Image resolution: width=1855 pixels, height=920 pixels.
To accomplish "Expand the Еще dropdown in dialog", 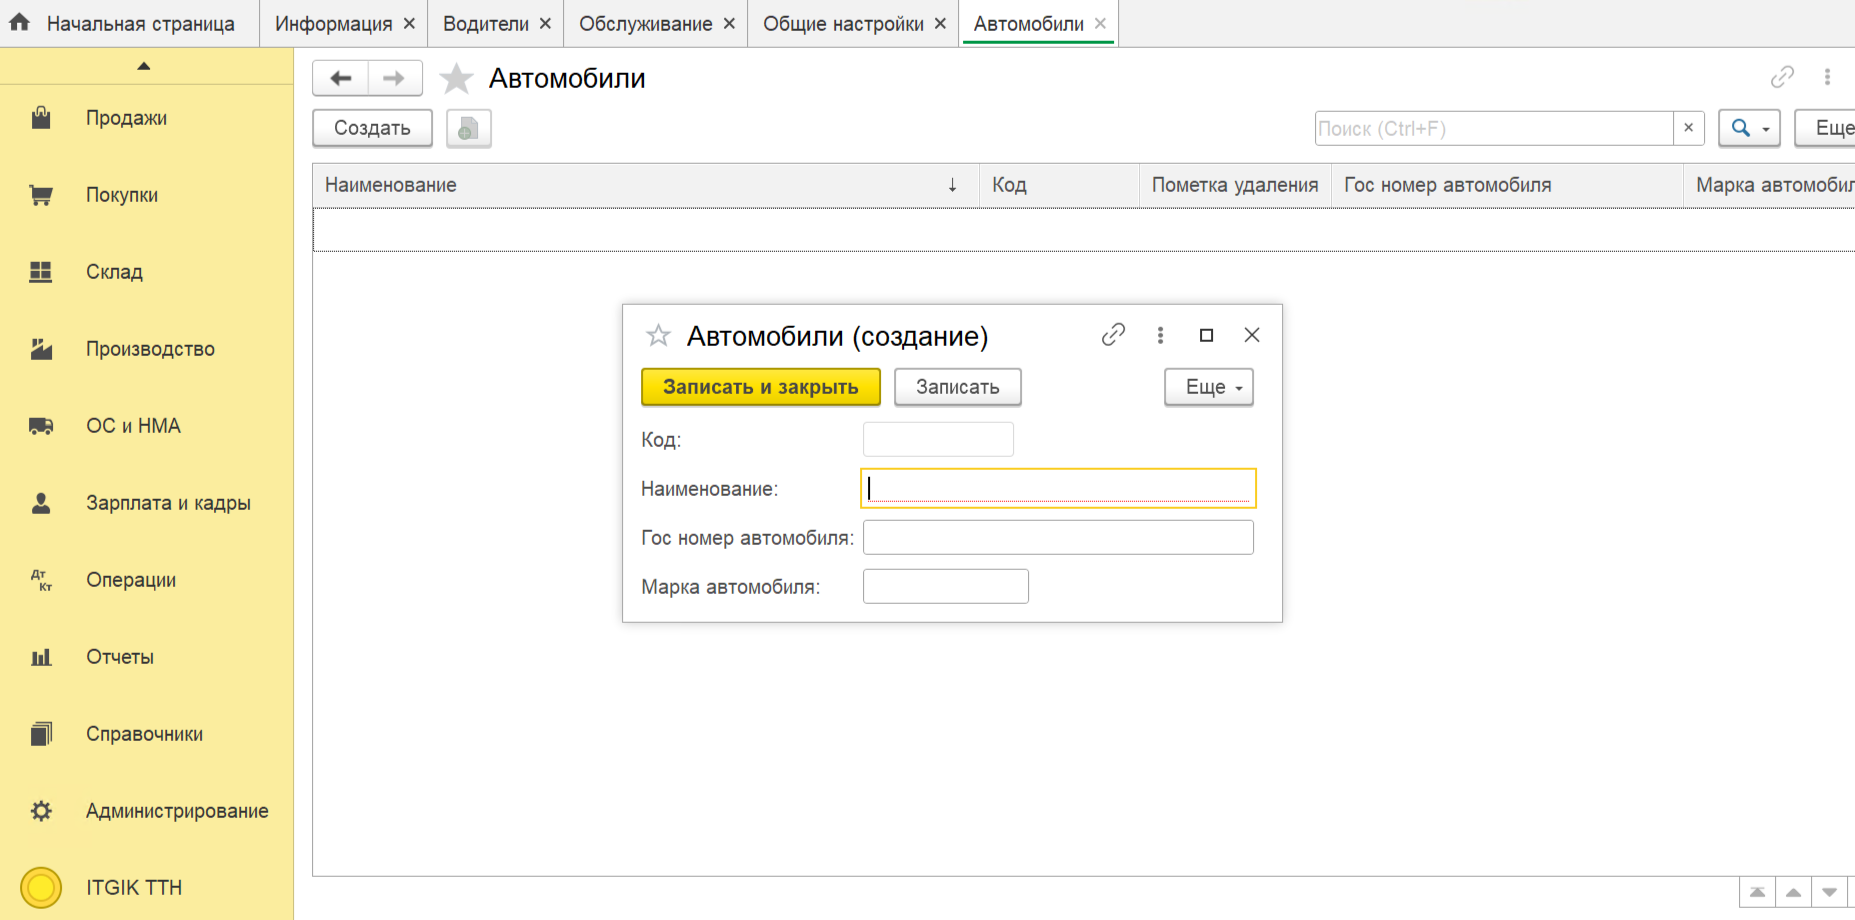I will [x=1208, y=387].
